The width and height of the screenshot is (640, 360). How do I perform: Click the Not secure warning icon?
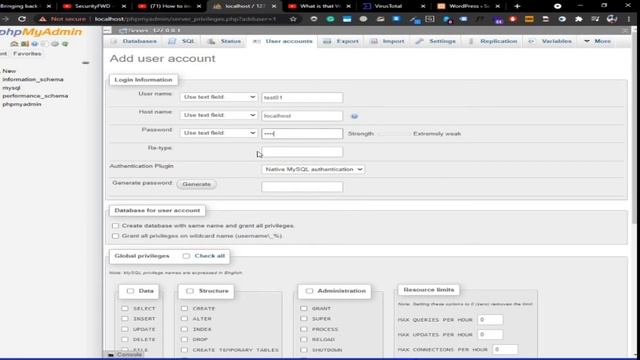pyautogui.click(x=42, y=19)
